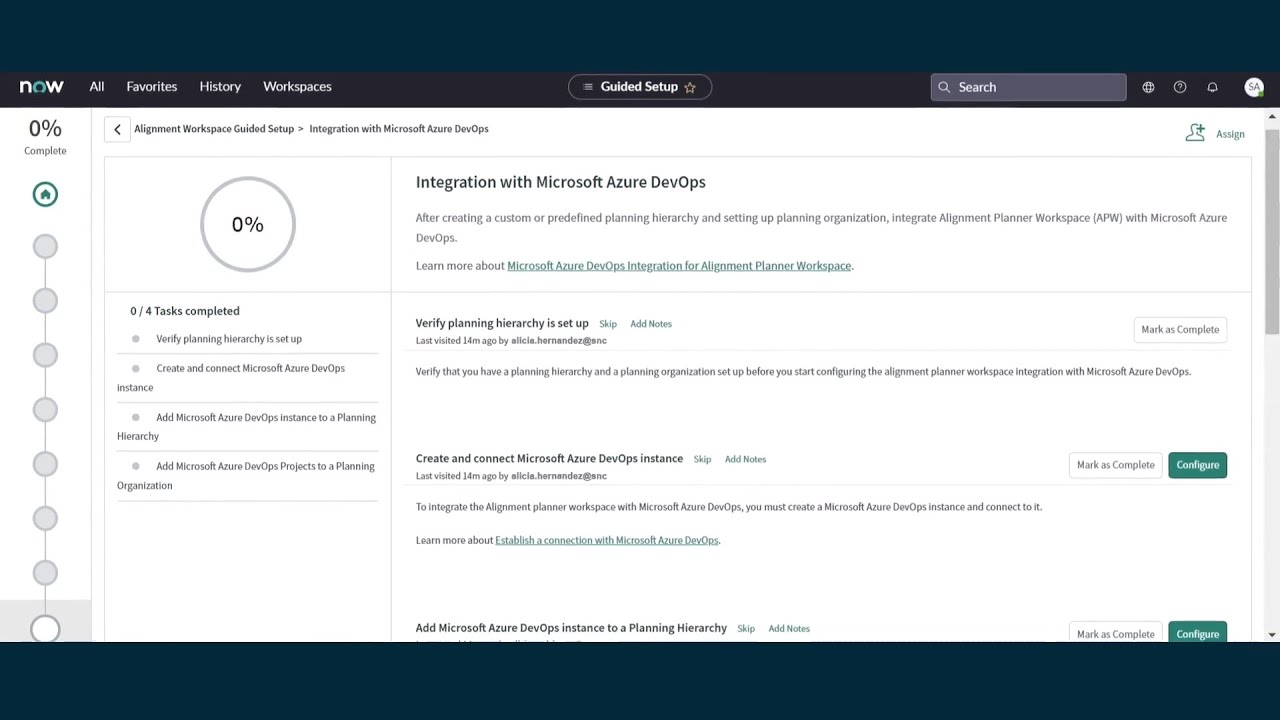This screenshot has height=720, width=1280.
Task: Skip the Verify planning hierarchy task
Action: [x=608, y=324]
